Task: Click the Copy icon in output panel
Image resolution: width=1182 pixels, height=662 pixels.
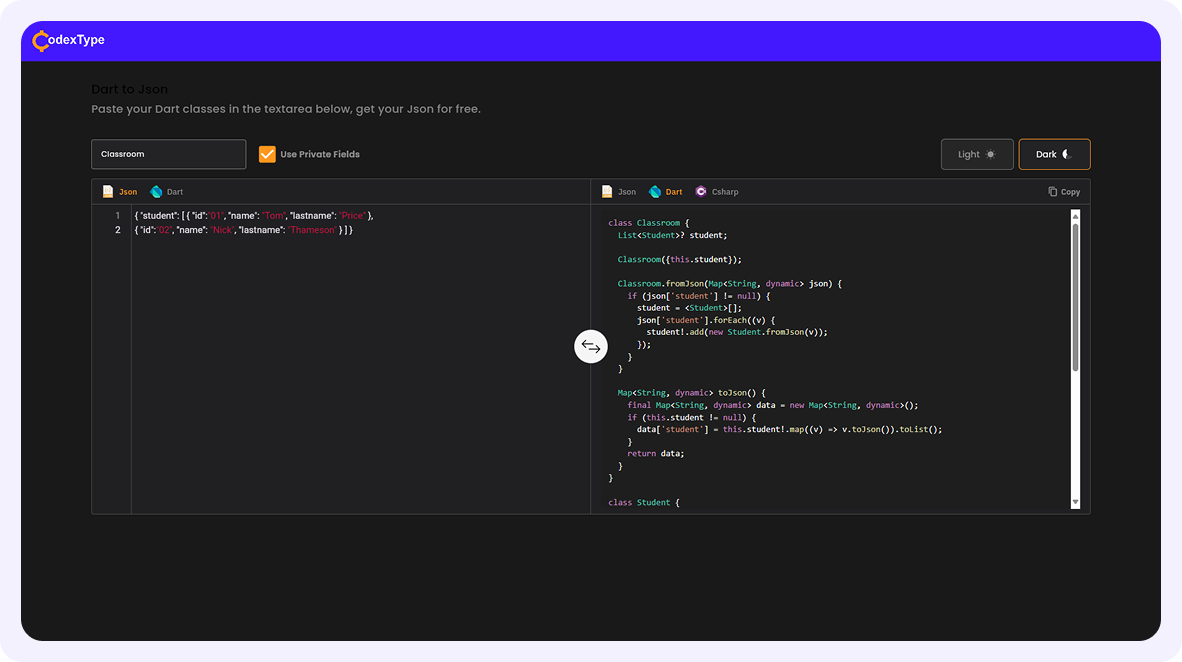Action: tap(1052, 192)
